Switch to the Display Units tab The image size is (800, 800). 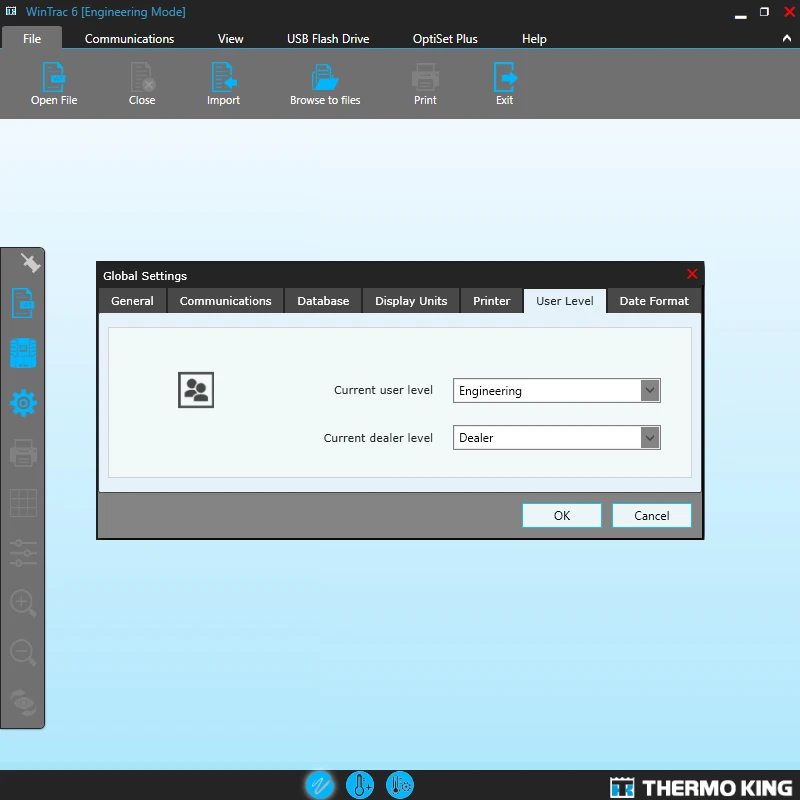(411, 301)
